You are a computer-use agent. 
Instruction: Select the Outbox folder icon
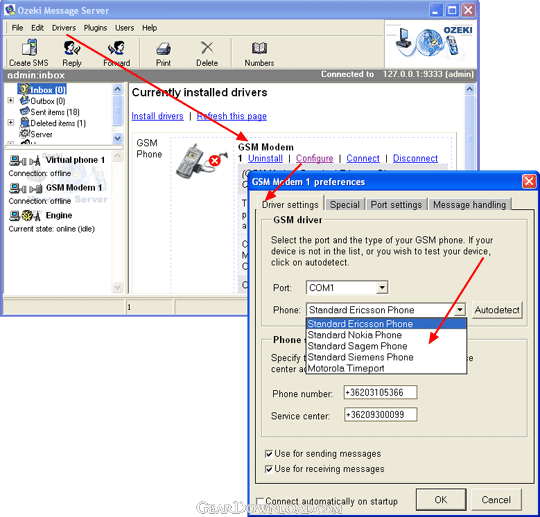click(24, 100)
